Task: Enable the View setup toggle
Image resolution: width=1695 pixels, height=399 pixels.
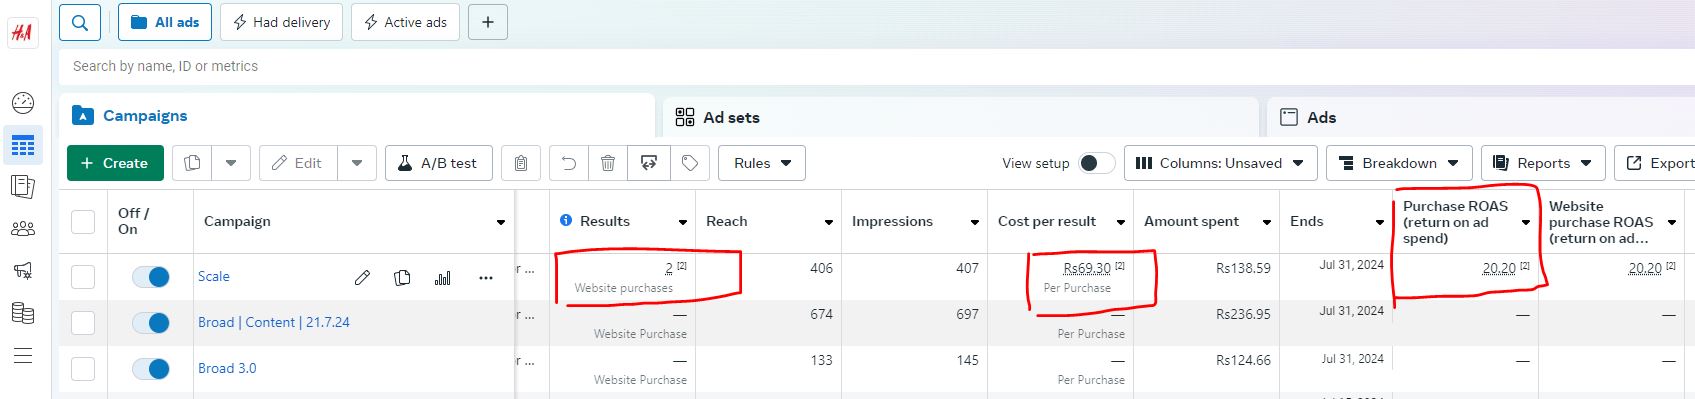Action: pos(1097,163)
